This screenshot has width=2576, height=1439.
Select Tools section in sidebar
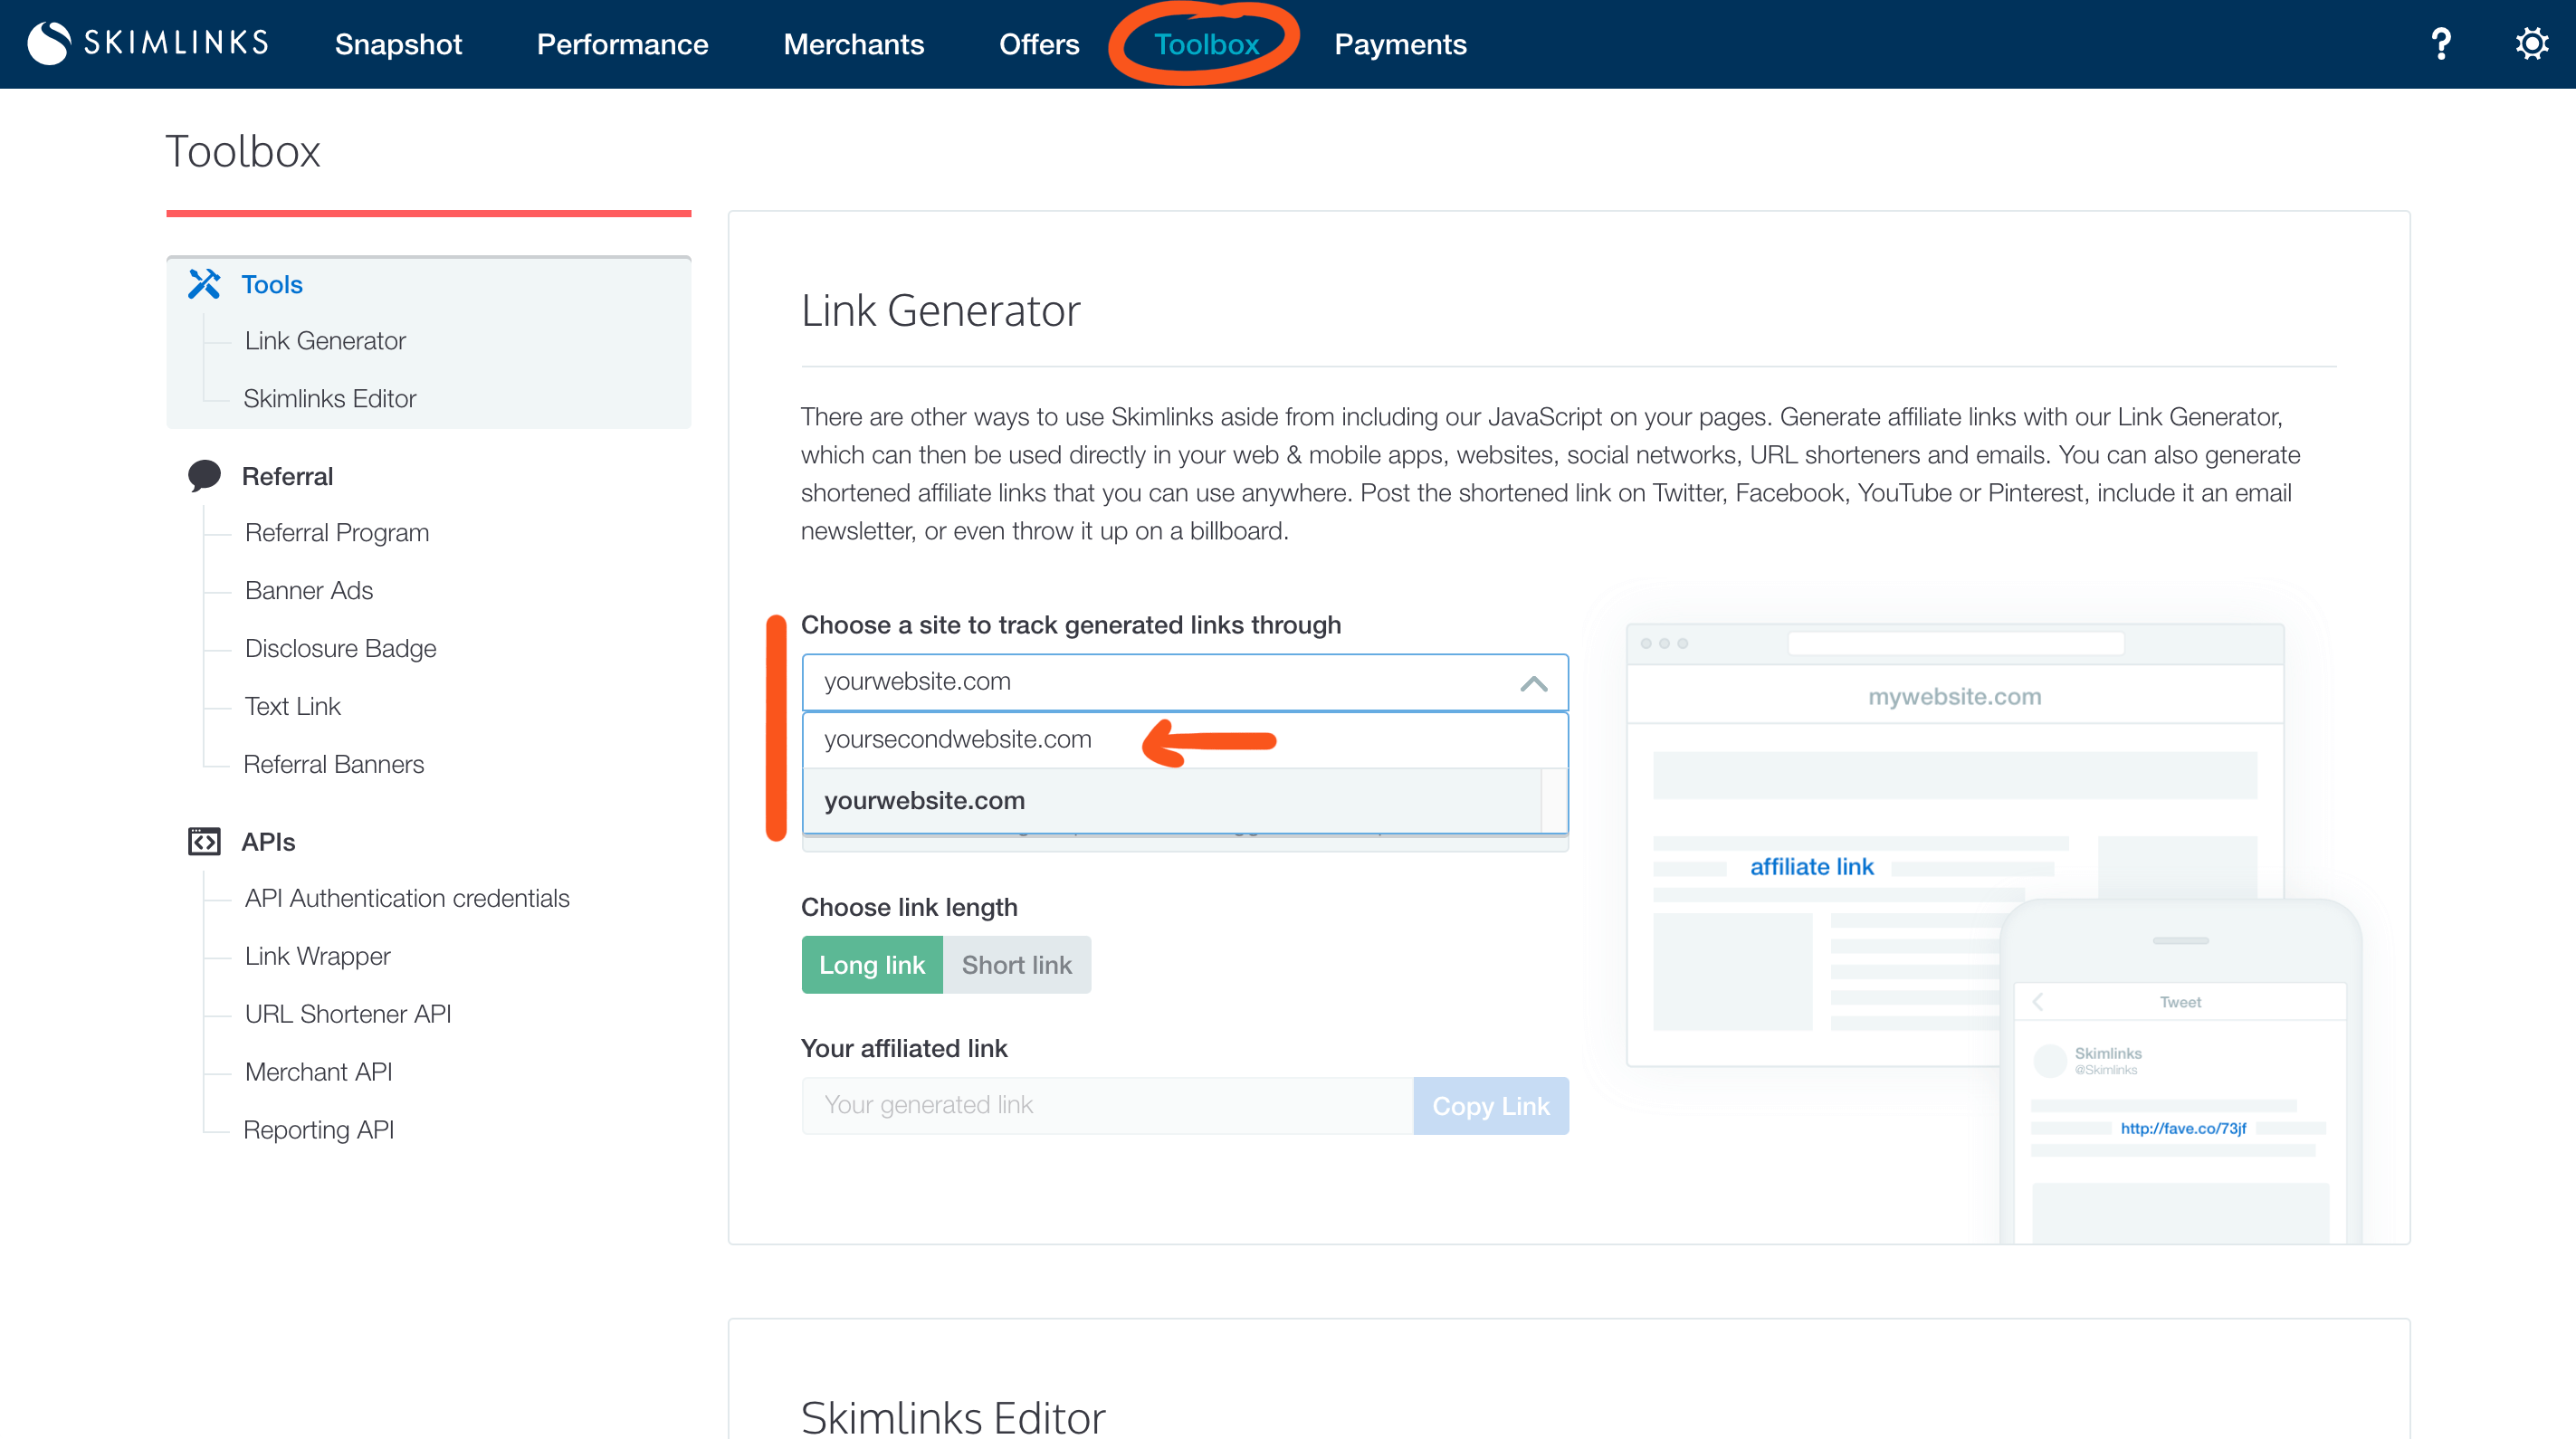tap(272, 284)
